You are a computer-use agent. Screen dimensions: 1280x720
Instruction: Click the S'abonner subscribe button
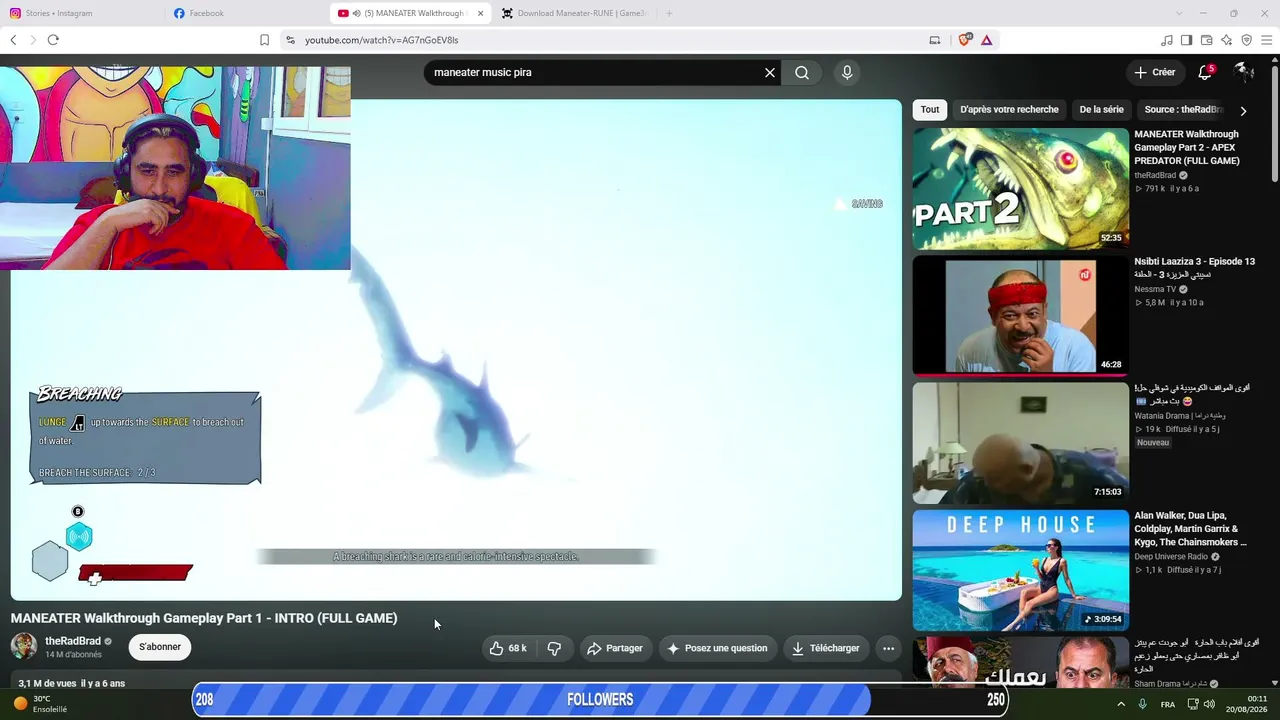pyautogui.click(x=160, y=647)
